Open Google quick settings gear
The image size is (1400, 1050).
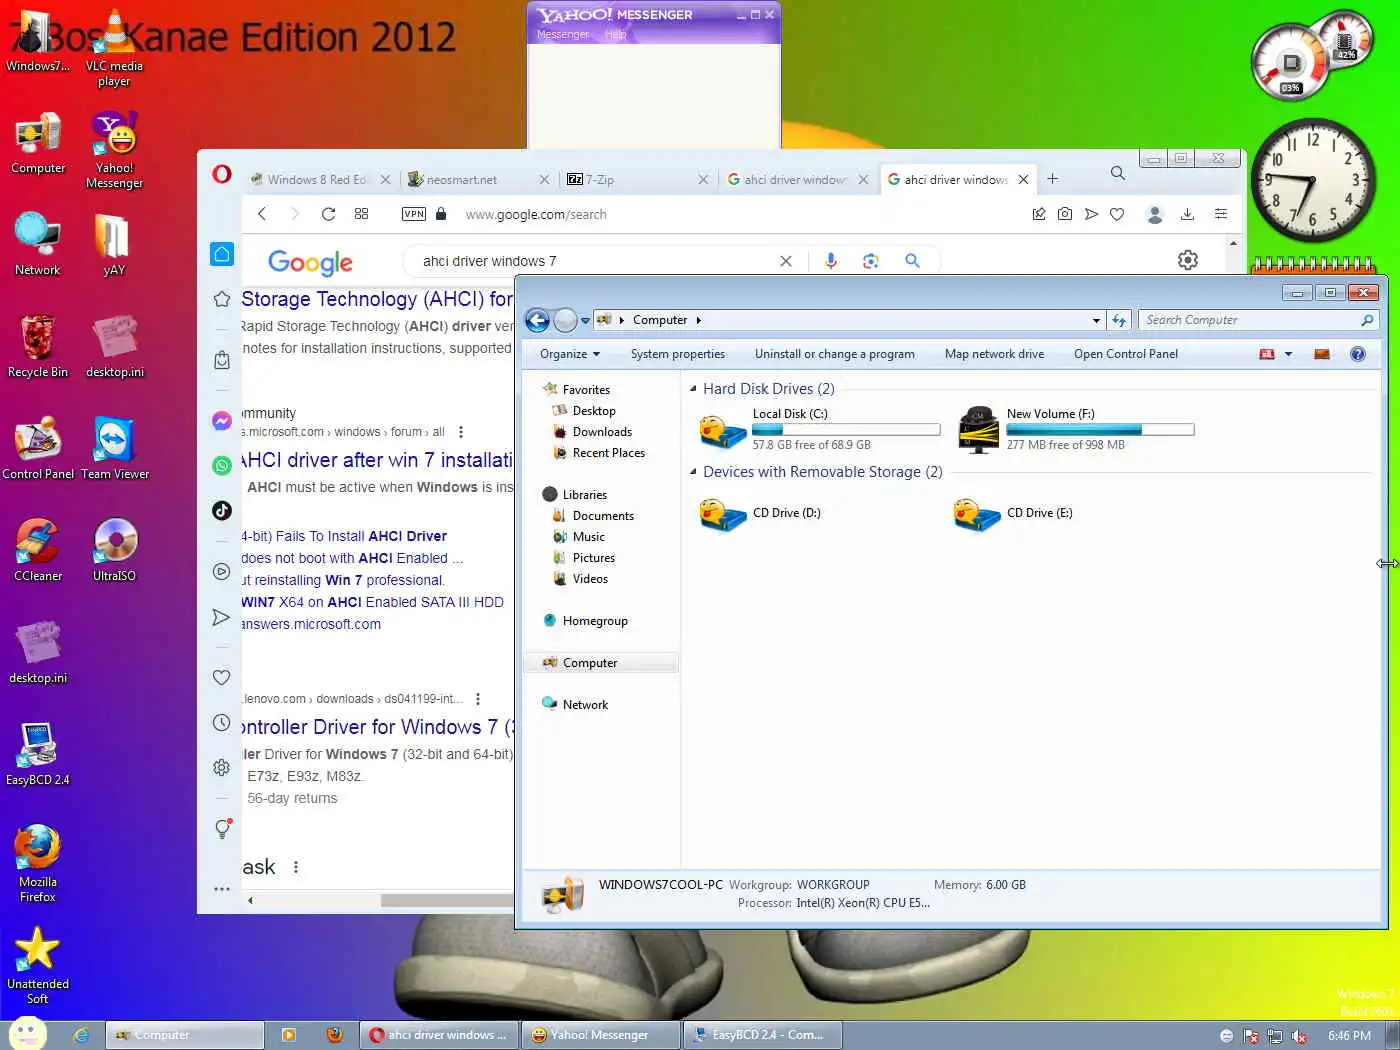(x=1188, y=260)
